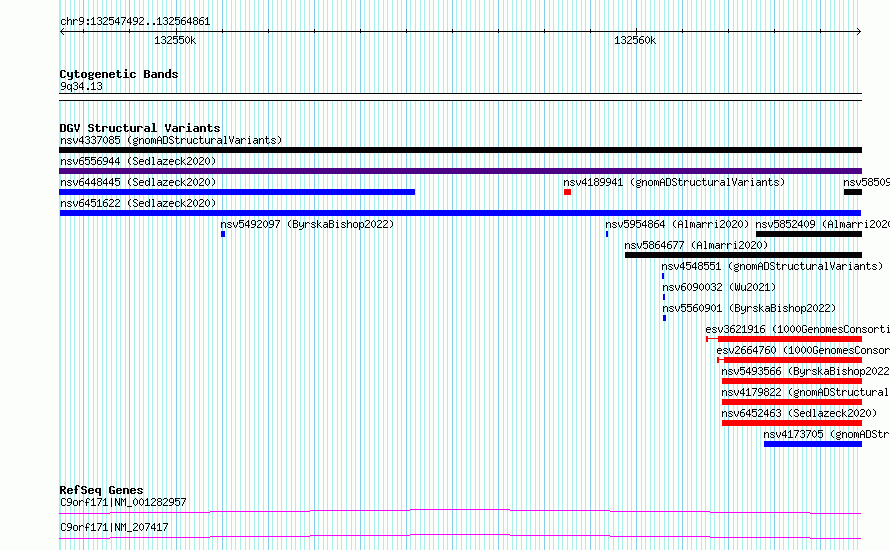890x550 pixels.
Task: Select the red nsv4179822 variant bar
Action: 792,402
